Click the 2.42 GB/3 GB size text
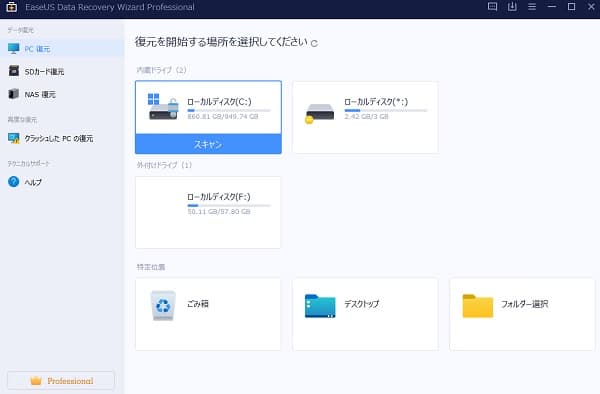Screen dimensions: 600x394 point(366,117)
